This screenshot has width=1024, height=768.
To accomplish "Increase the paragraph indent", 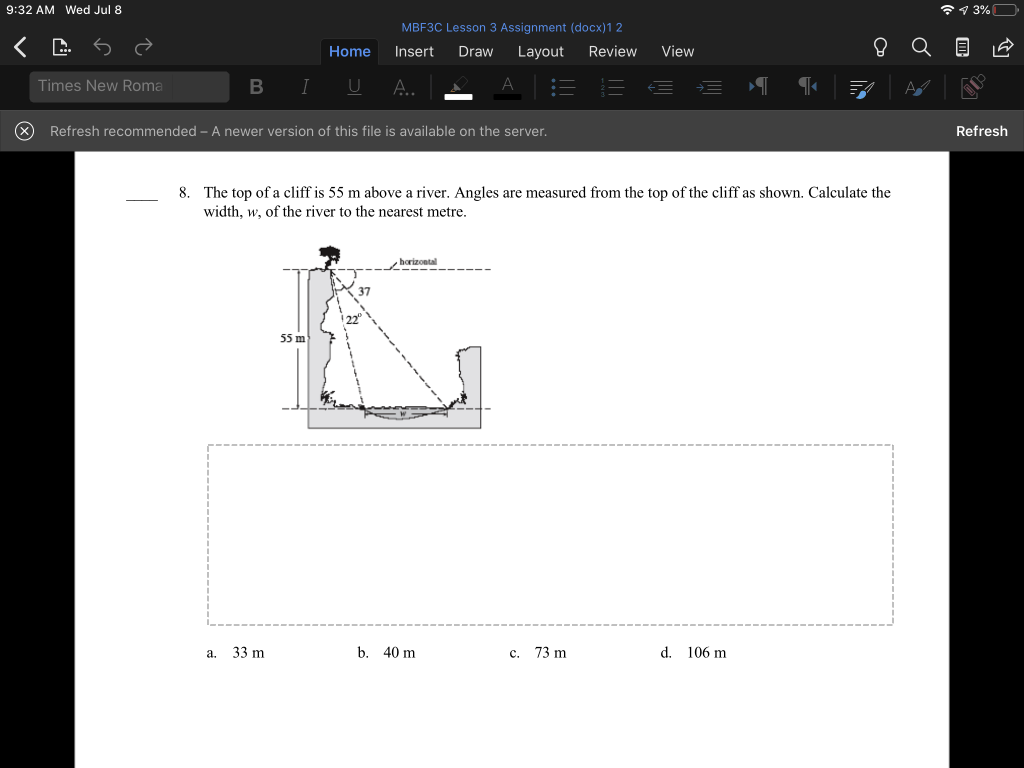I will (709, 88).
